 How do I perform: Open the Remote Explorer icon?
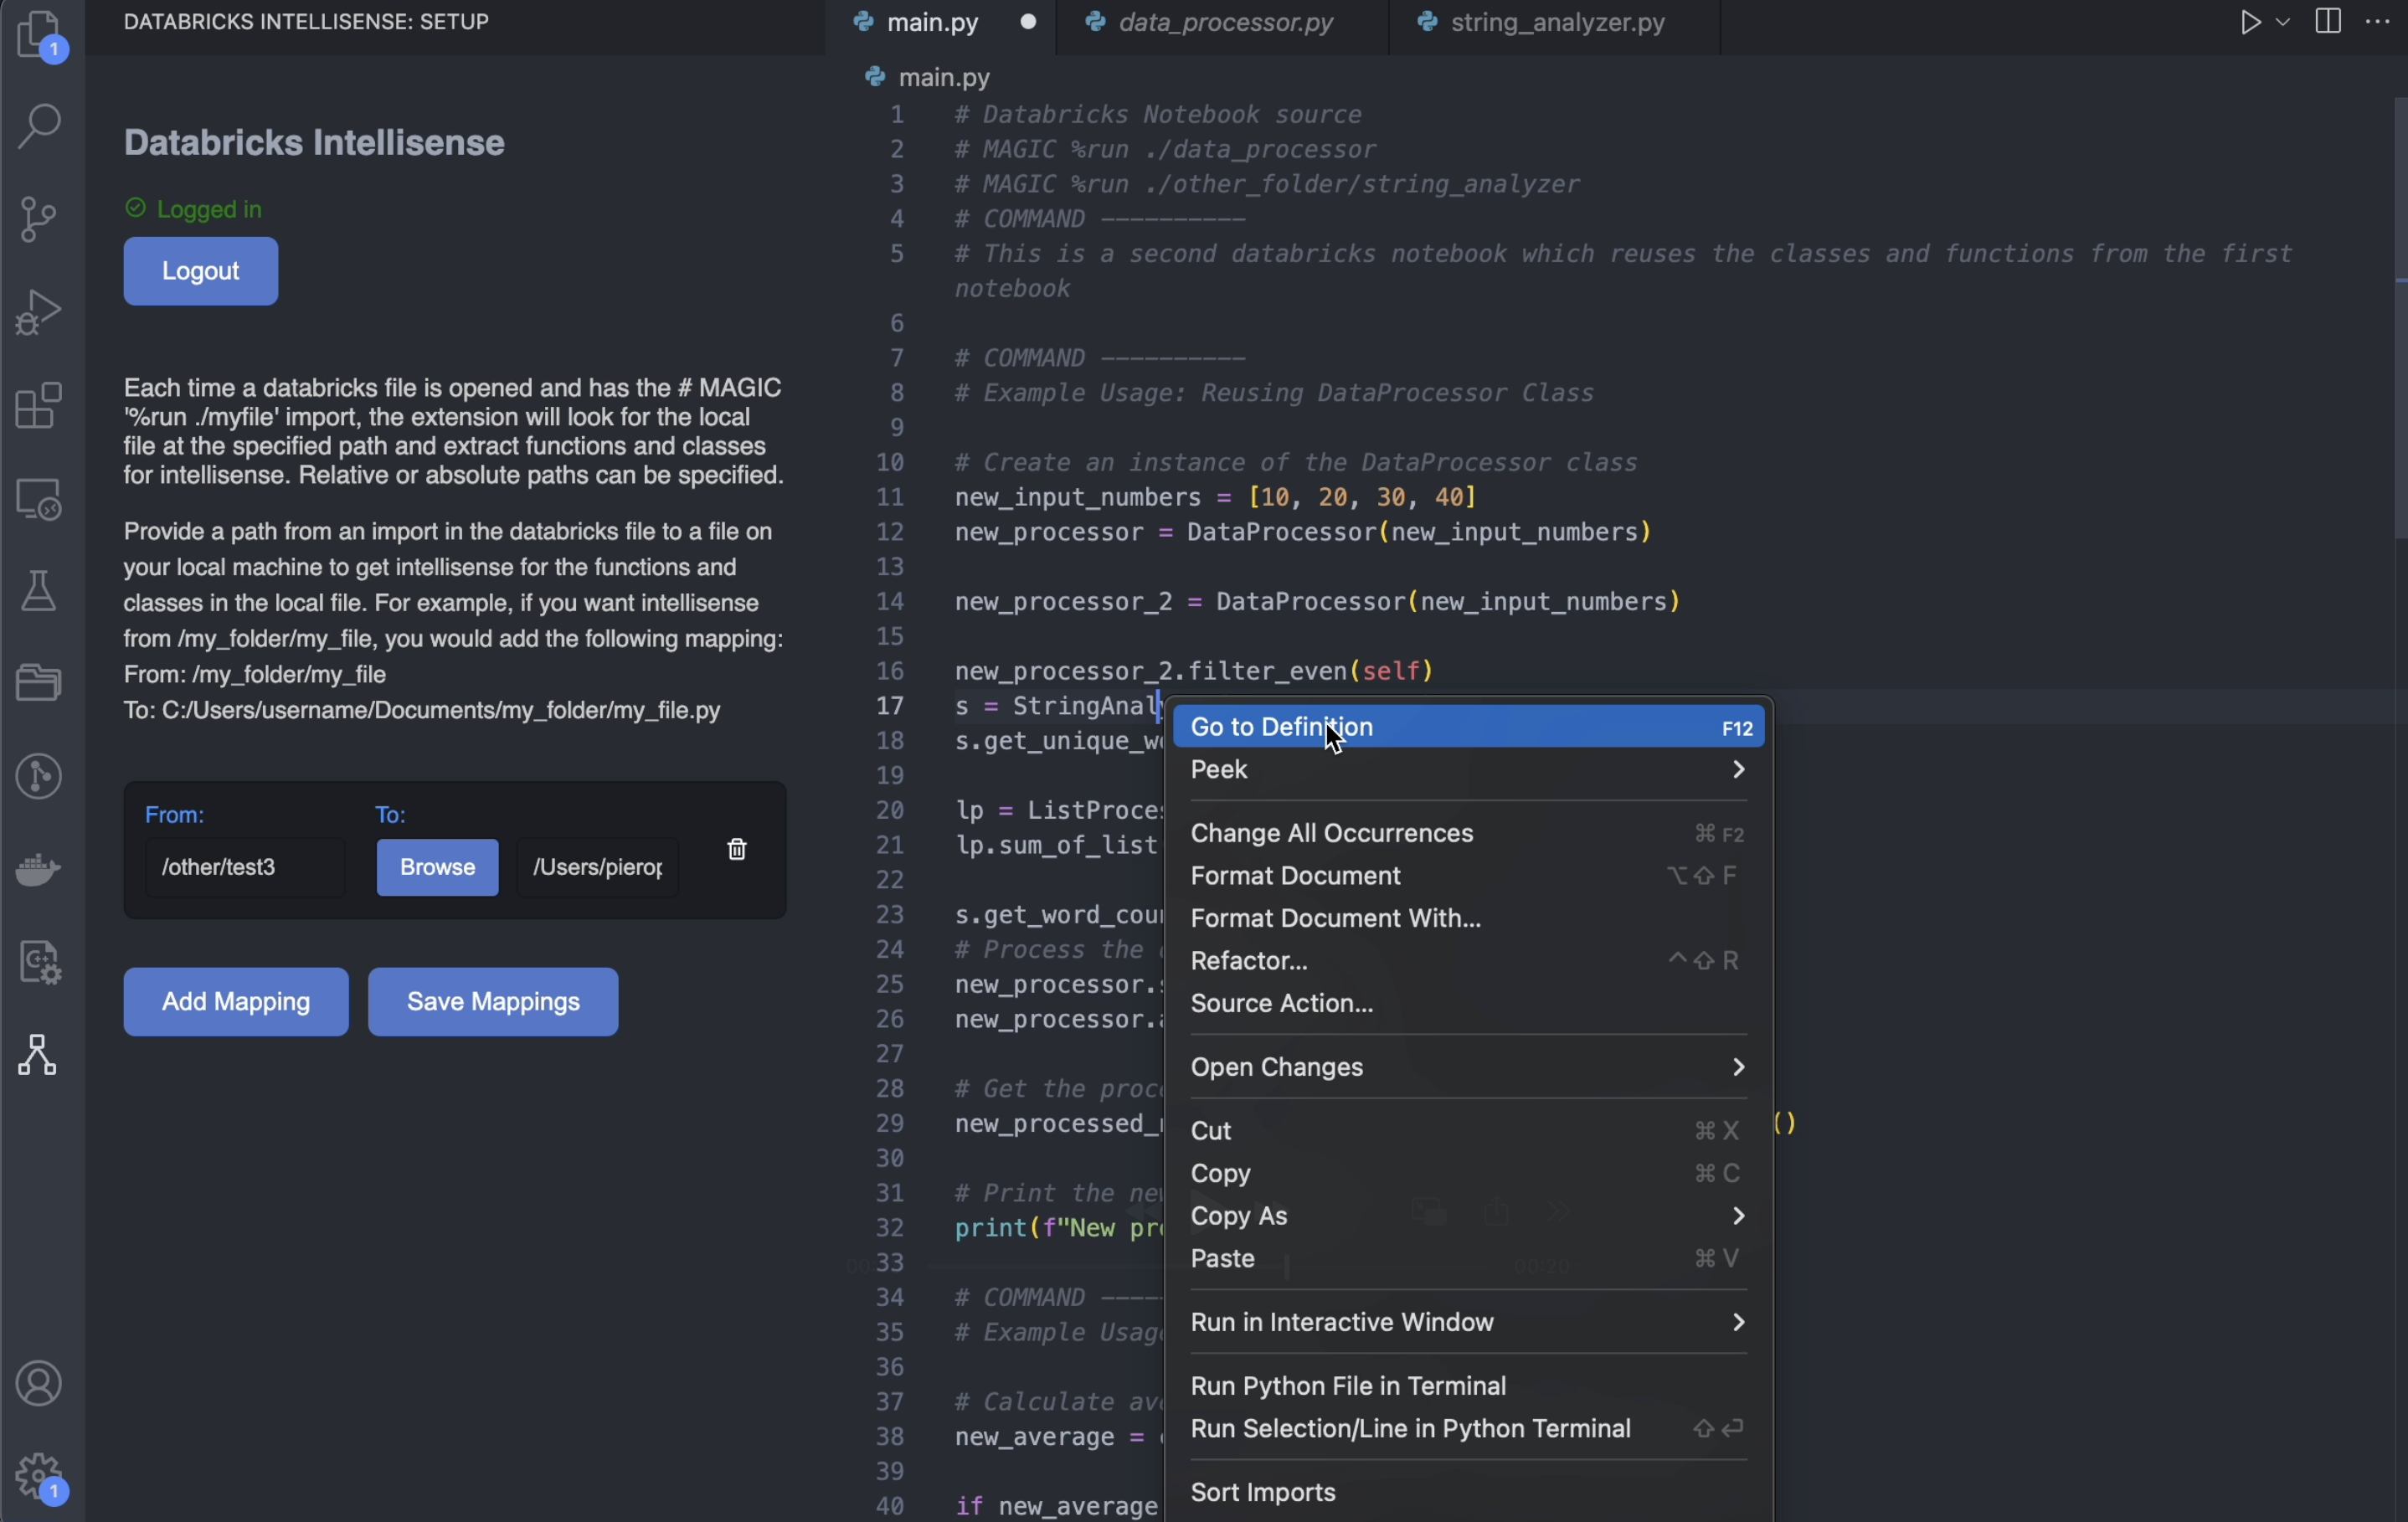pyautogui.click(x=39, y=498)
